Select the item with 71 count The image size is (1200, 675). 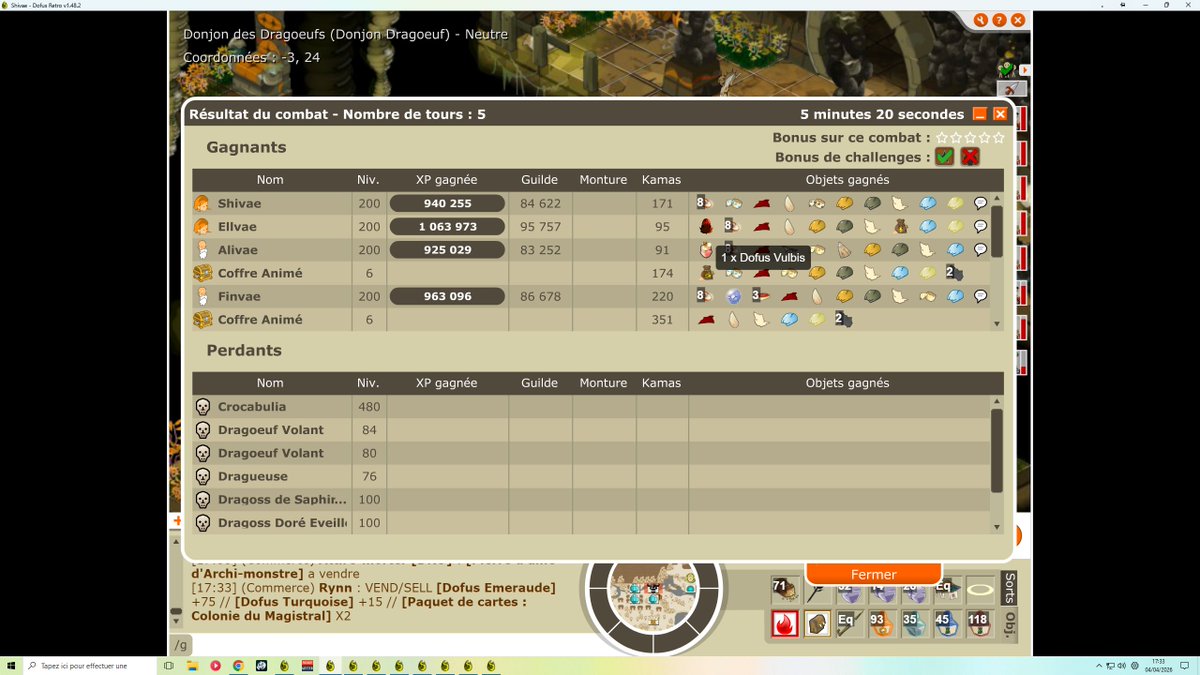(x=785, y=591)
